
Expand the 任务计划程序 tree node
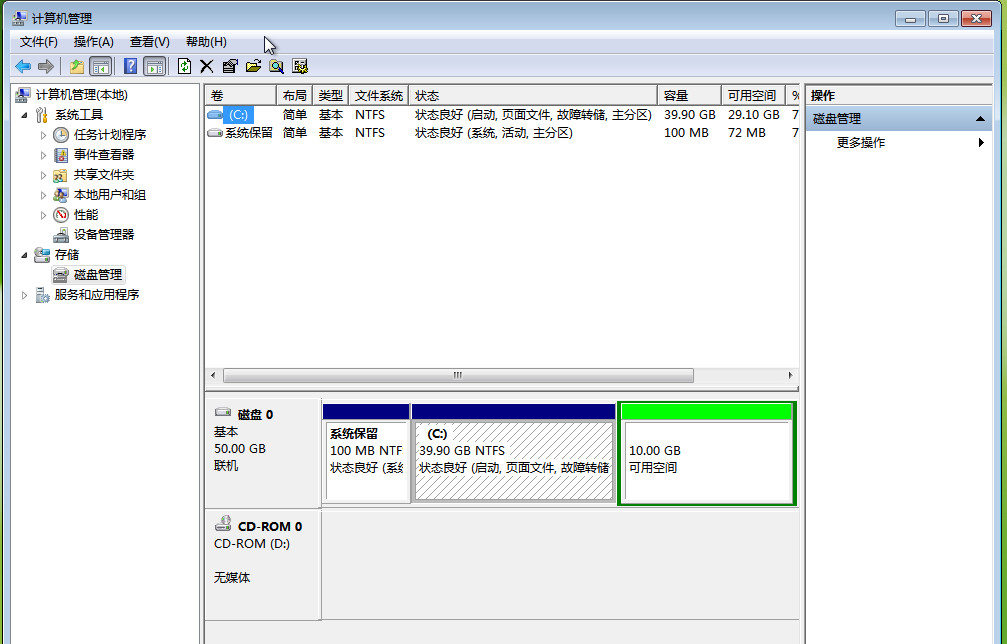43,135
